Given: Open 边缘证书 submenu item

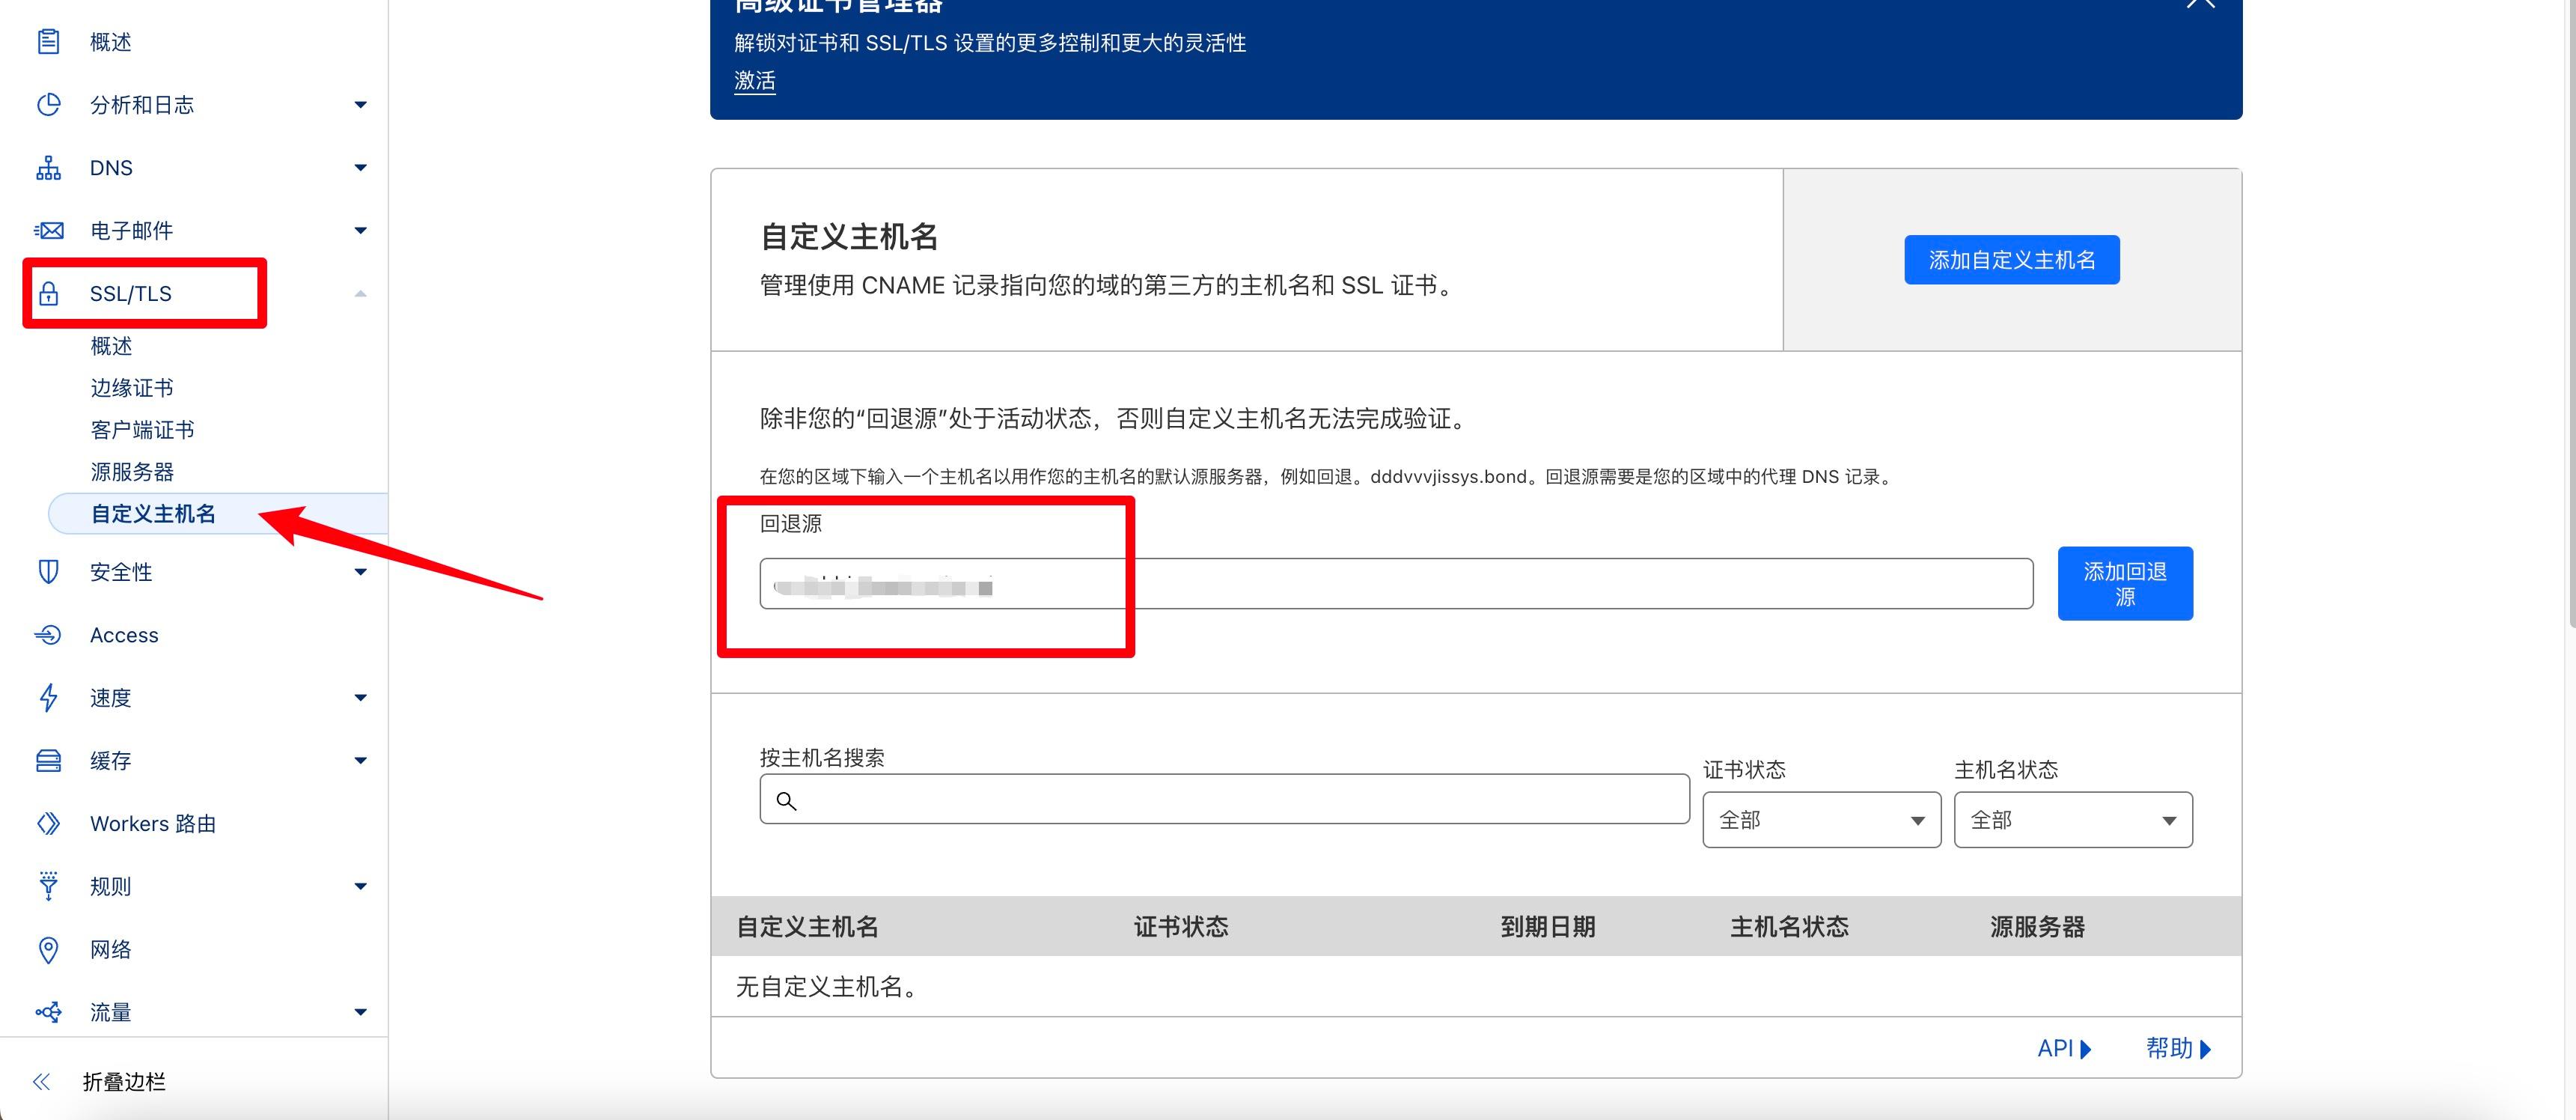Looking at the screenshot, I should 132,387.
